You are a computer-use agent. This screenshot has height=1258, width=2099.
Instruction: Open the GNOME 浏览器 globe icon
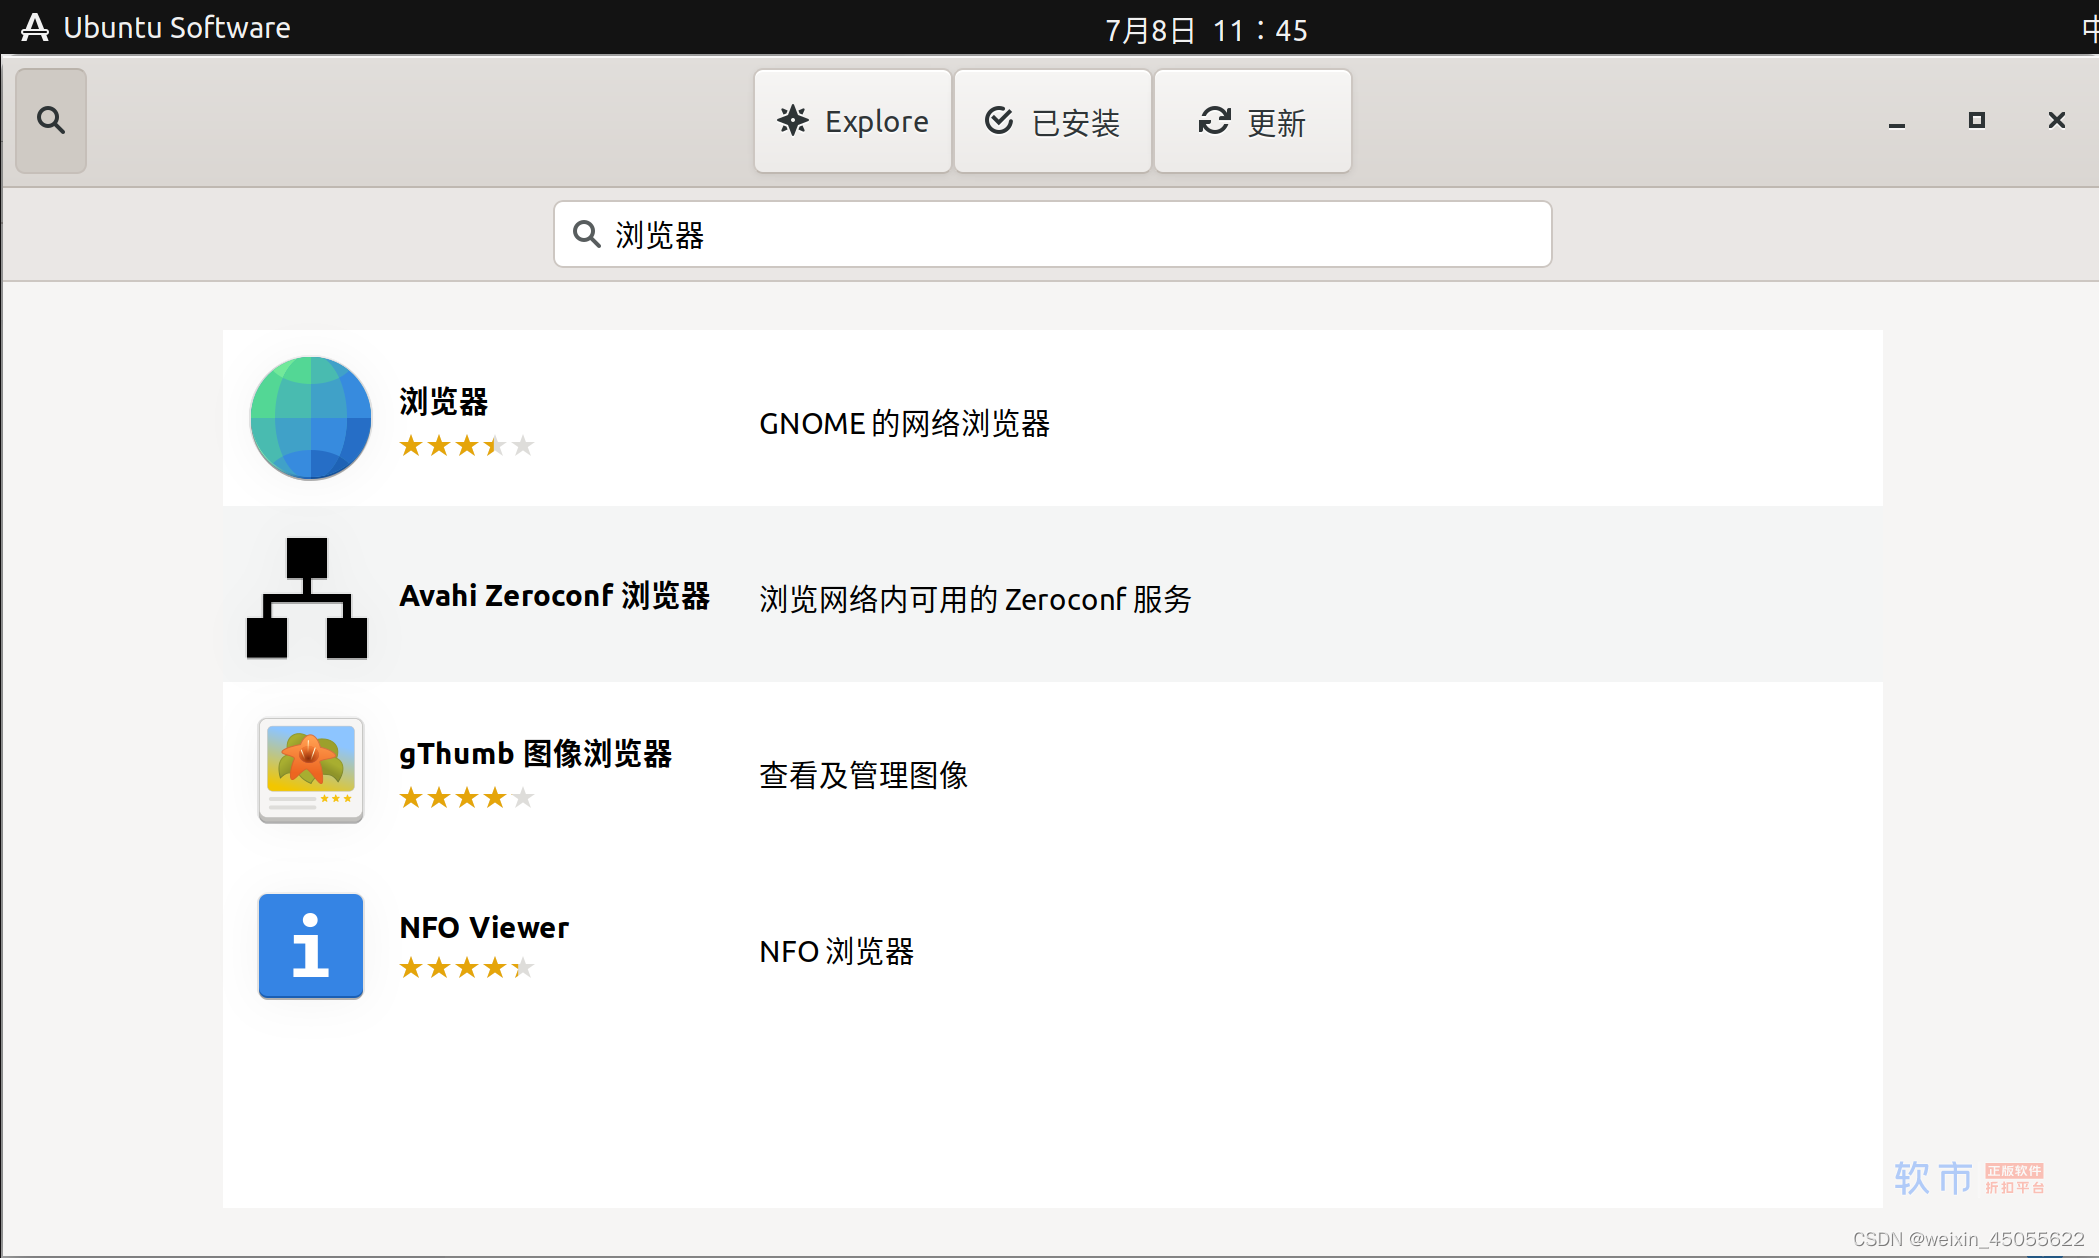click(x=310, y=418)
